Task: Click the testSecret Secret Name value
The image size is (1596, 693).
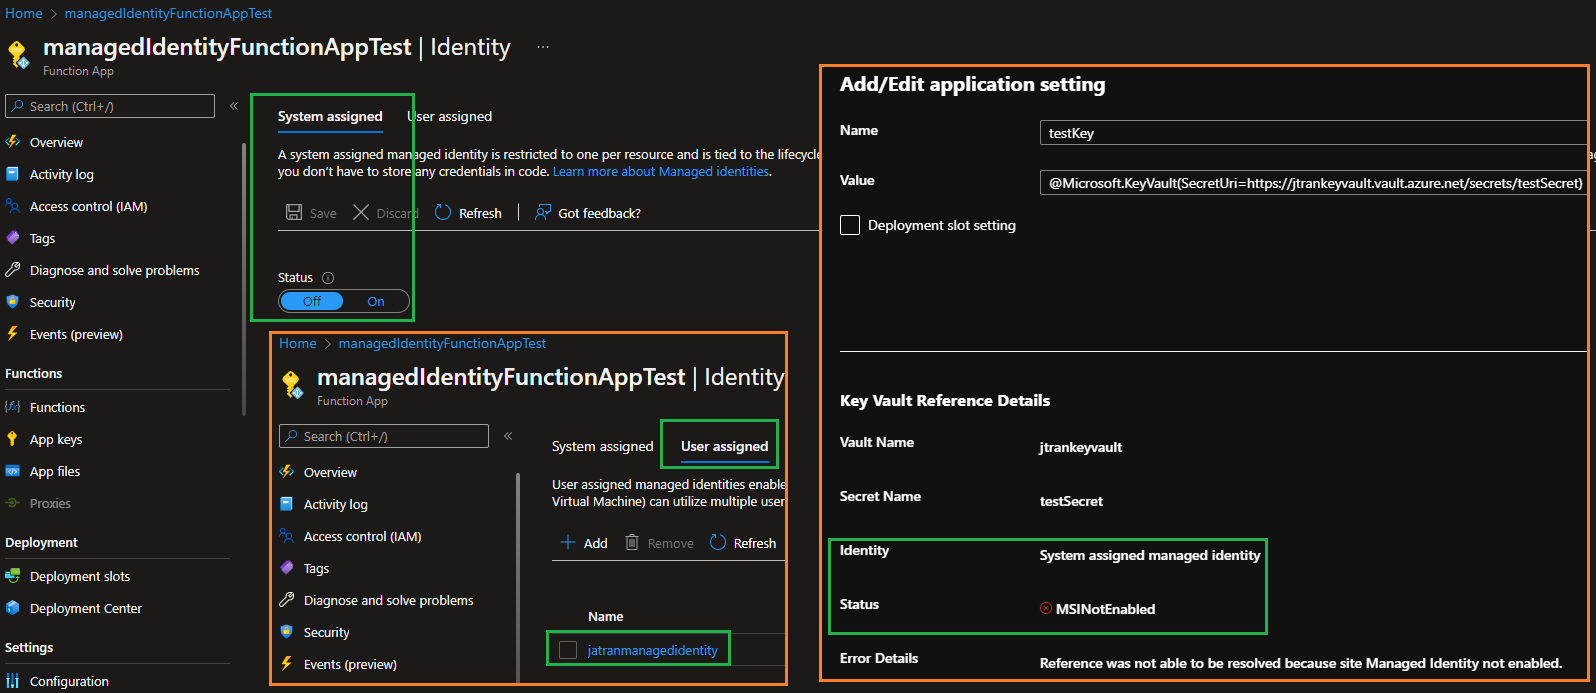Action: (1071, 501)
